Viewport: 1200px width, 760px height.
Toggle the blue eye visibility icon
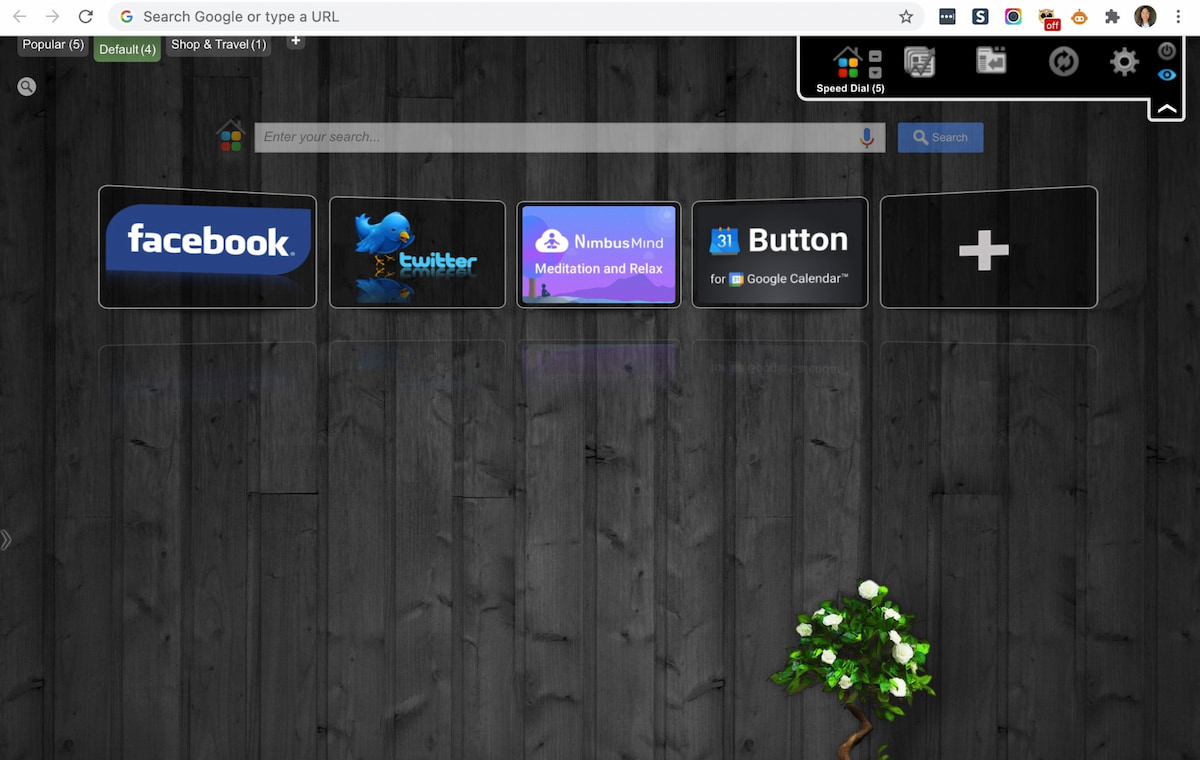click(1166, 75)
